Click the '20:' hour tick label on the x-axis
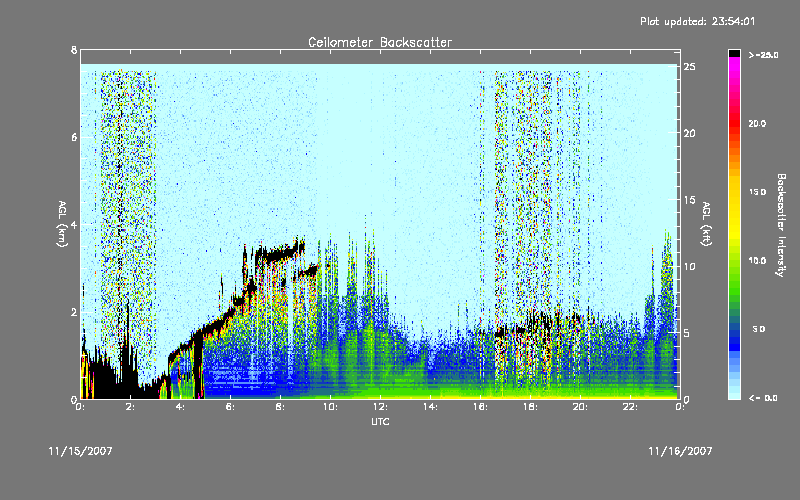Viewport: 800px width, 500px height. [x=581, y=407]
